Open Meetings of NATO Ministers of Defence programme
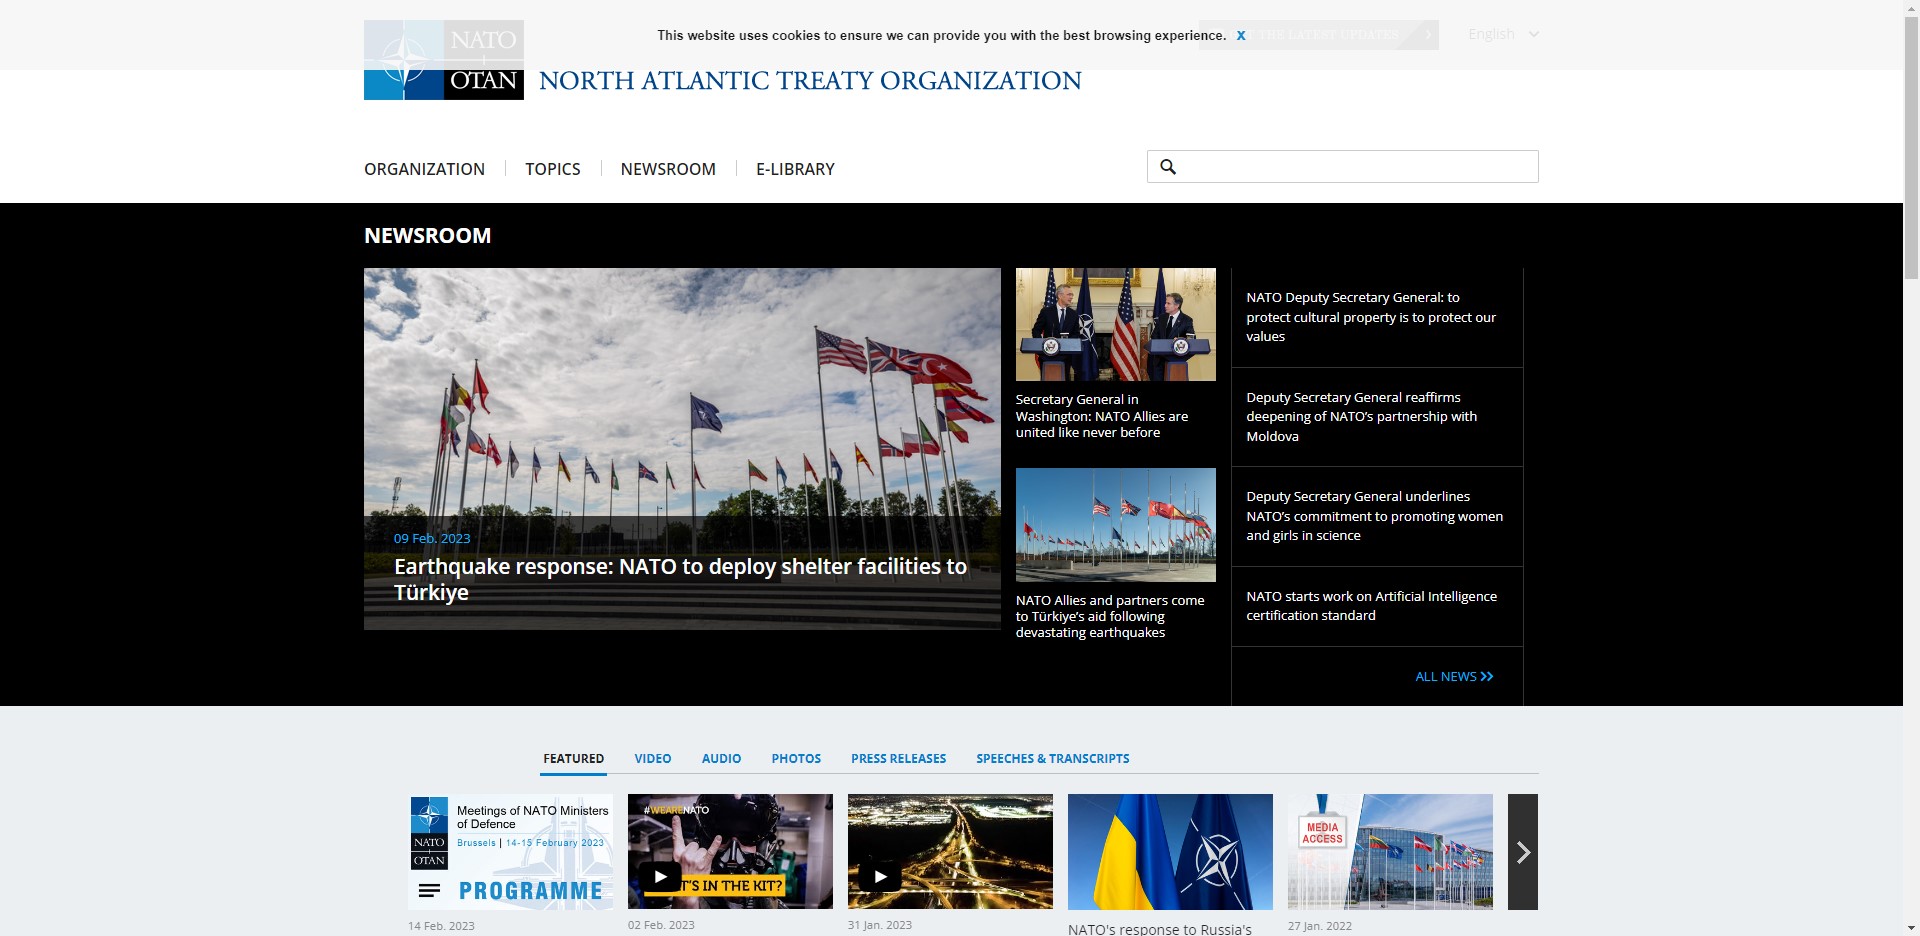Image resolution: width=1920 pixels, height=936 pixels. 510,852
